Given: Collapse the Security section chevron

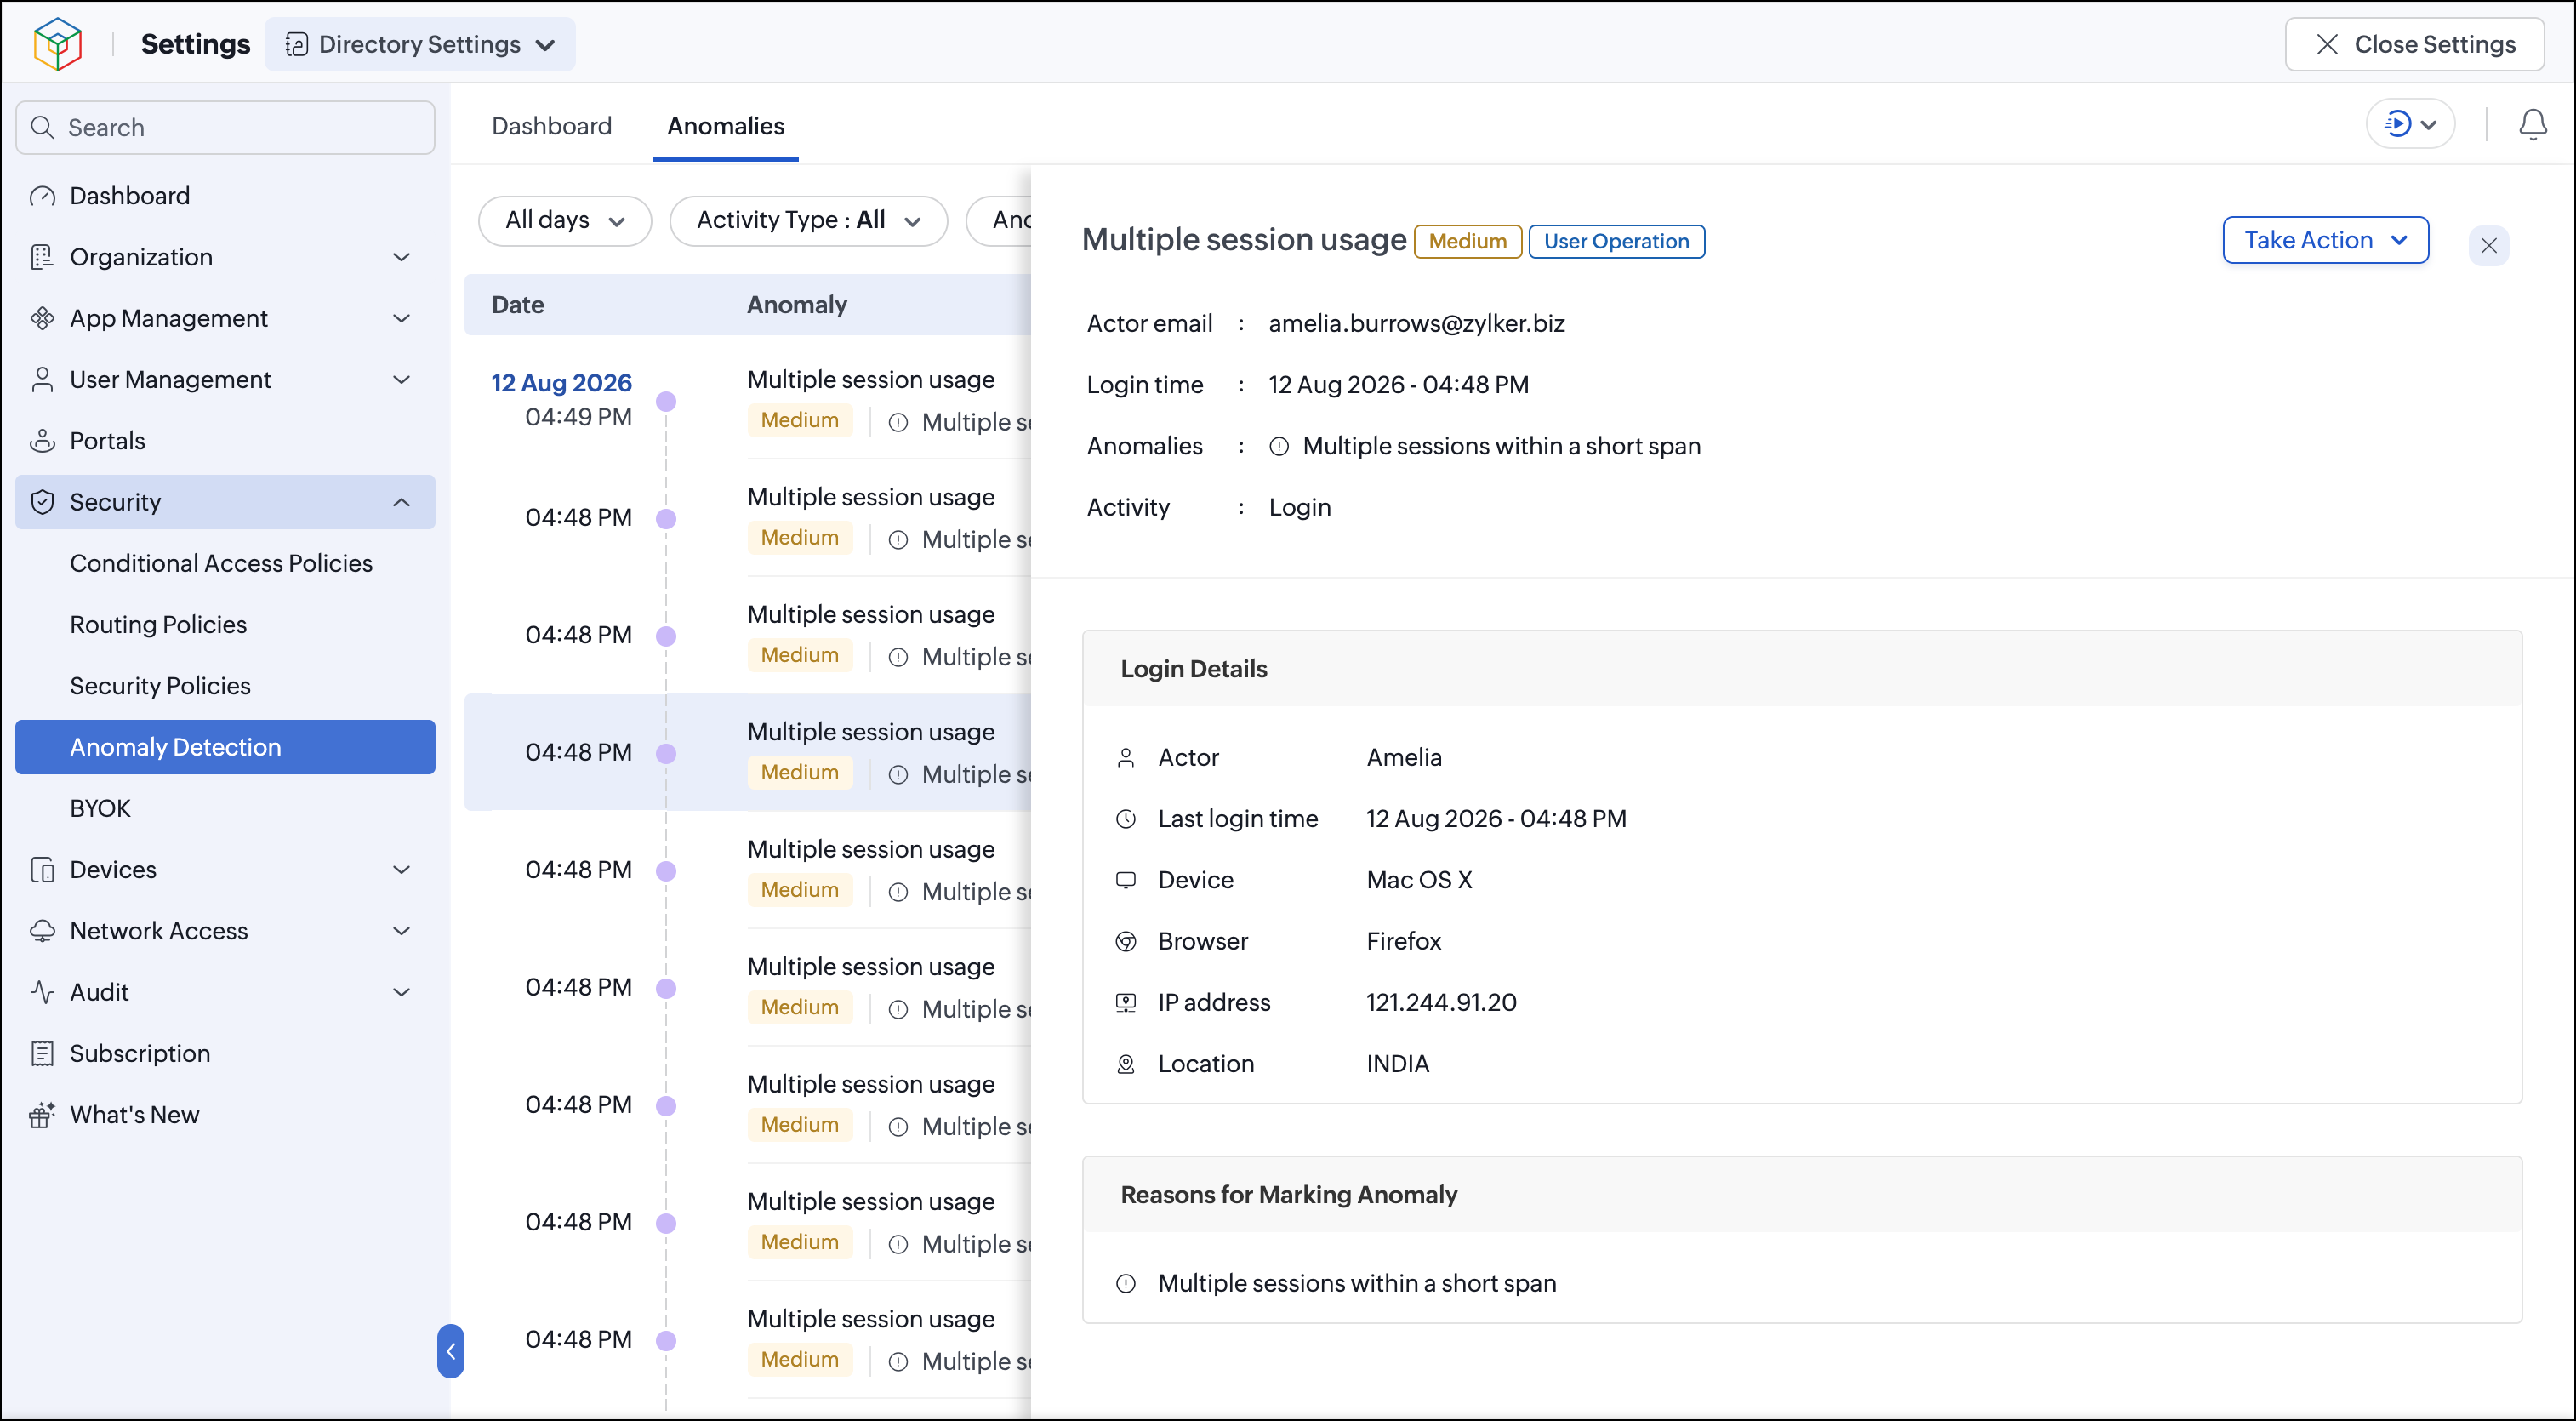Looking at the screenshot, I should click(x=402, y=502).
